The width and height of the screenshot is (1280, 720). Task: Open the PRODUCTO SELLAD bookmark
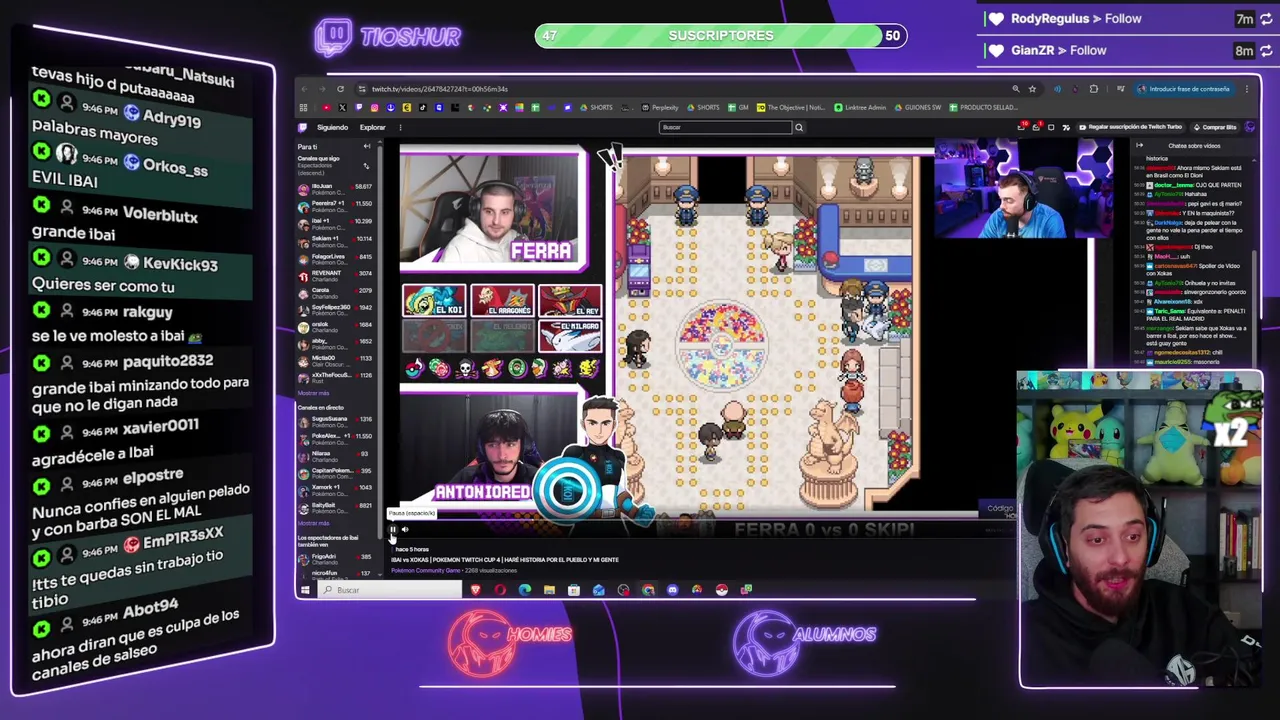click(x=984, y=107)
